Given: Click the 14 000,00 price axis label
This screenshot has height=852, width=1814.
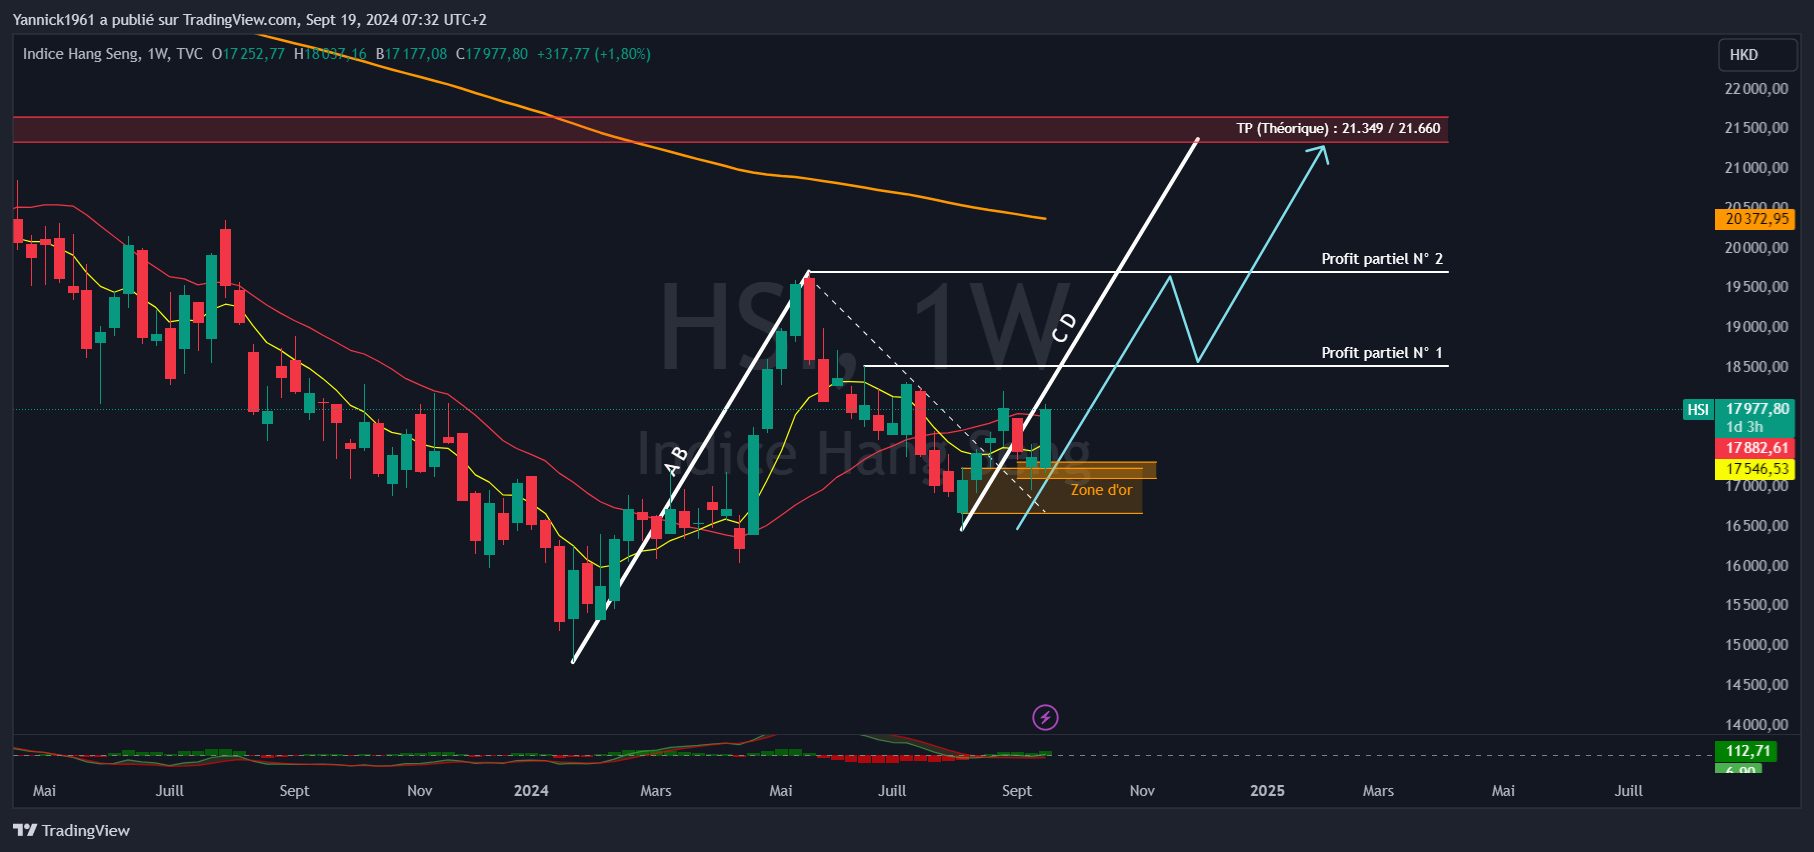Looking at the screenshot, I should (x=1756, y=725).
